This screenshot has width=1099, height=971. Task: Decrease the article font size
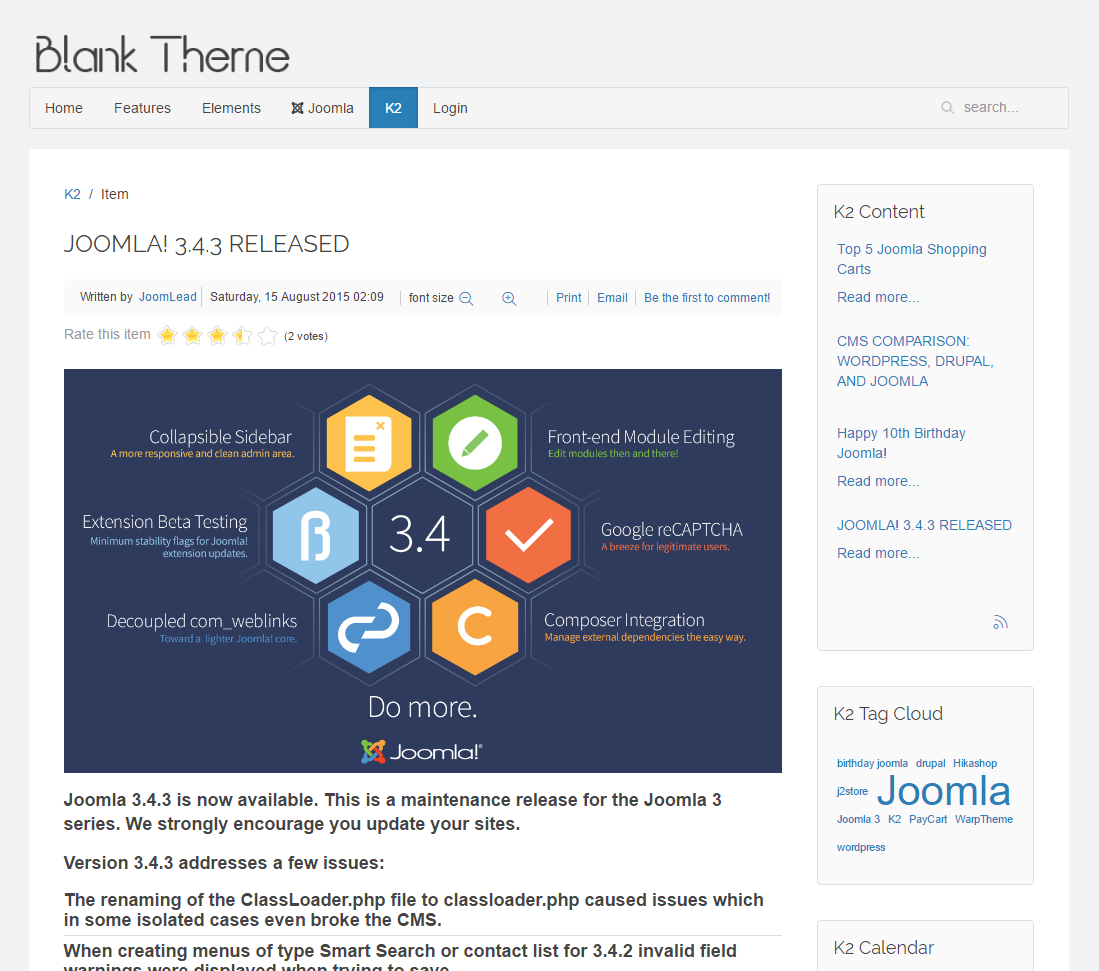pyautogui.click(x=466, y=297)
